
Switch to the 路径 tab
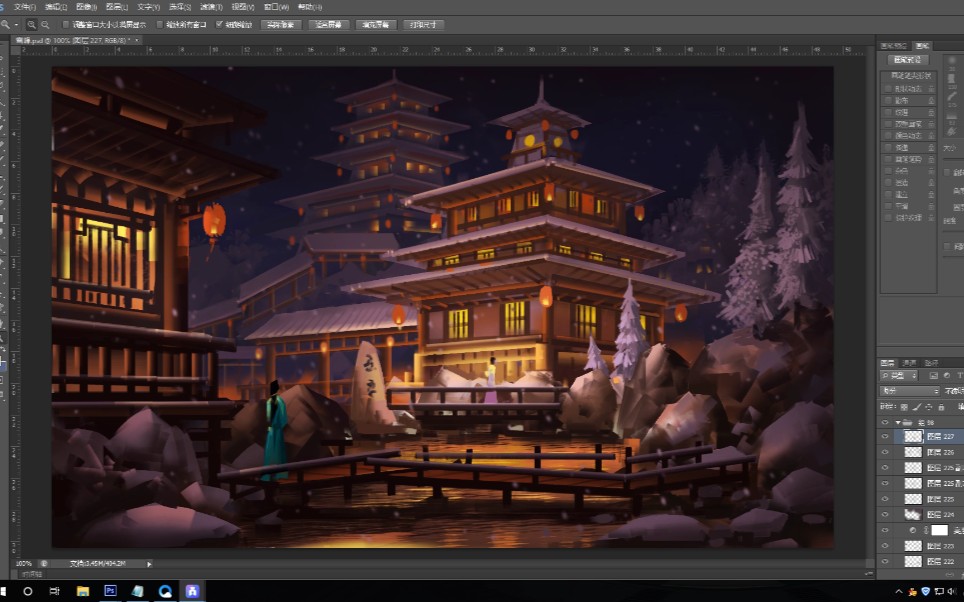(x=931, y=363)
